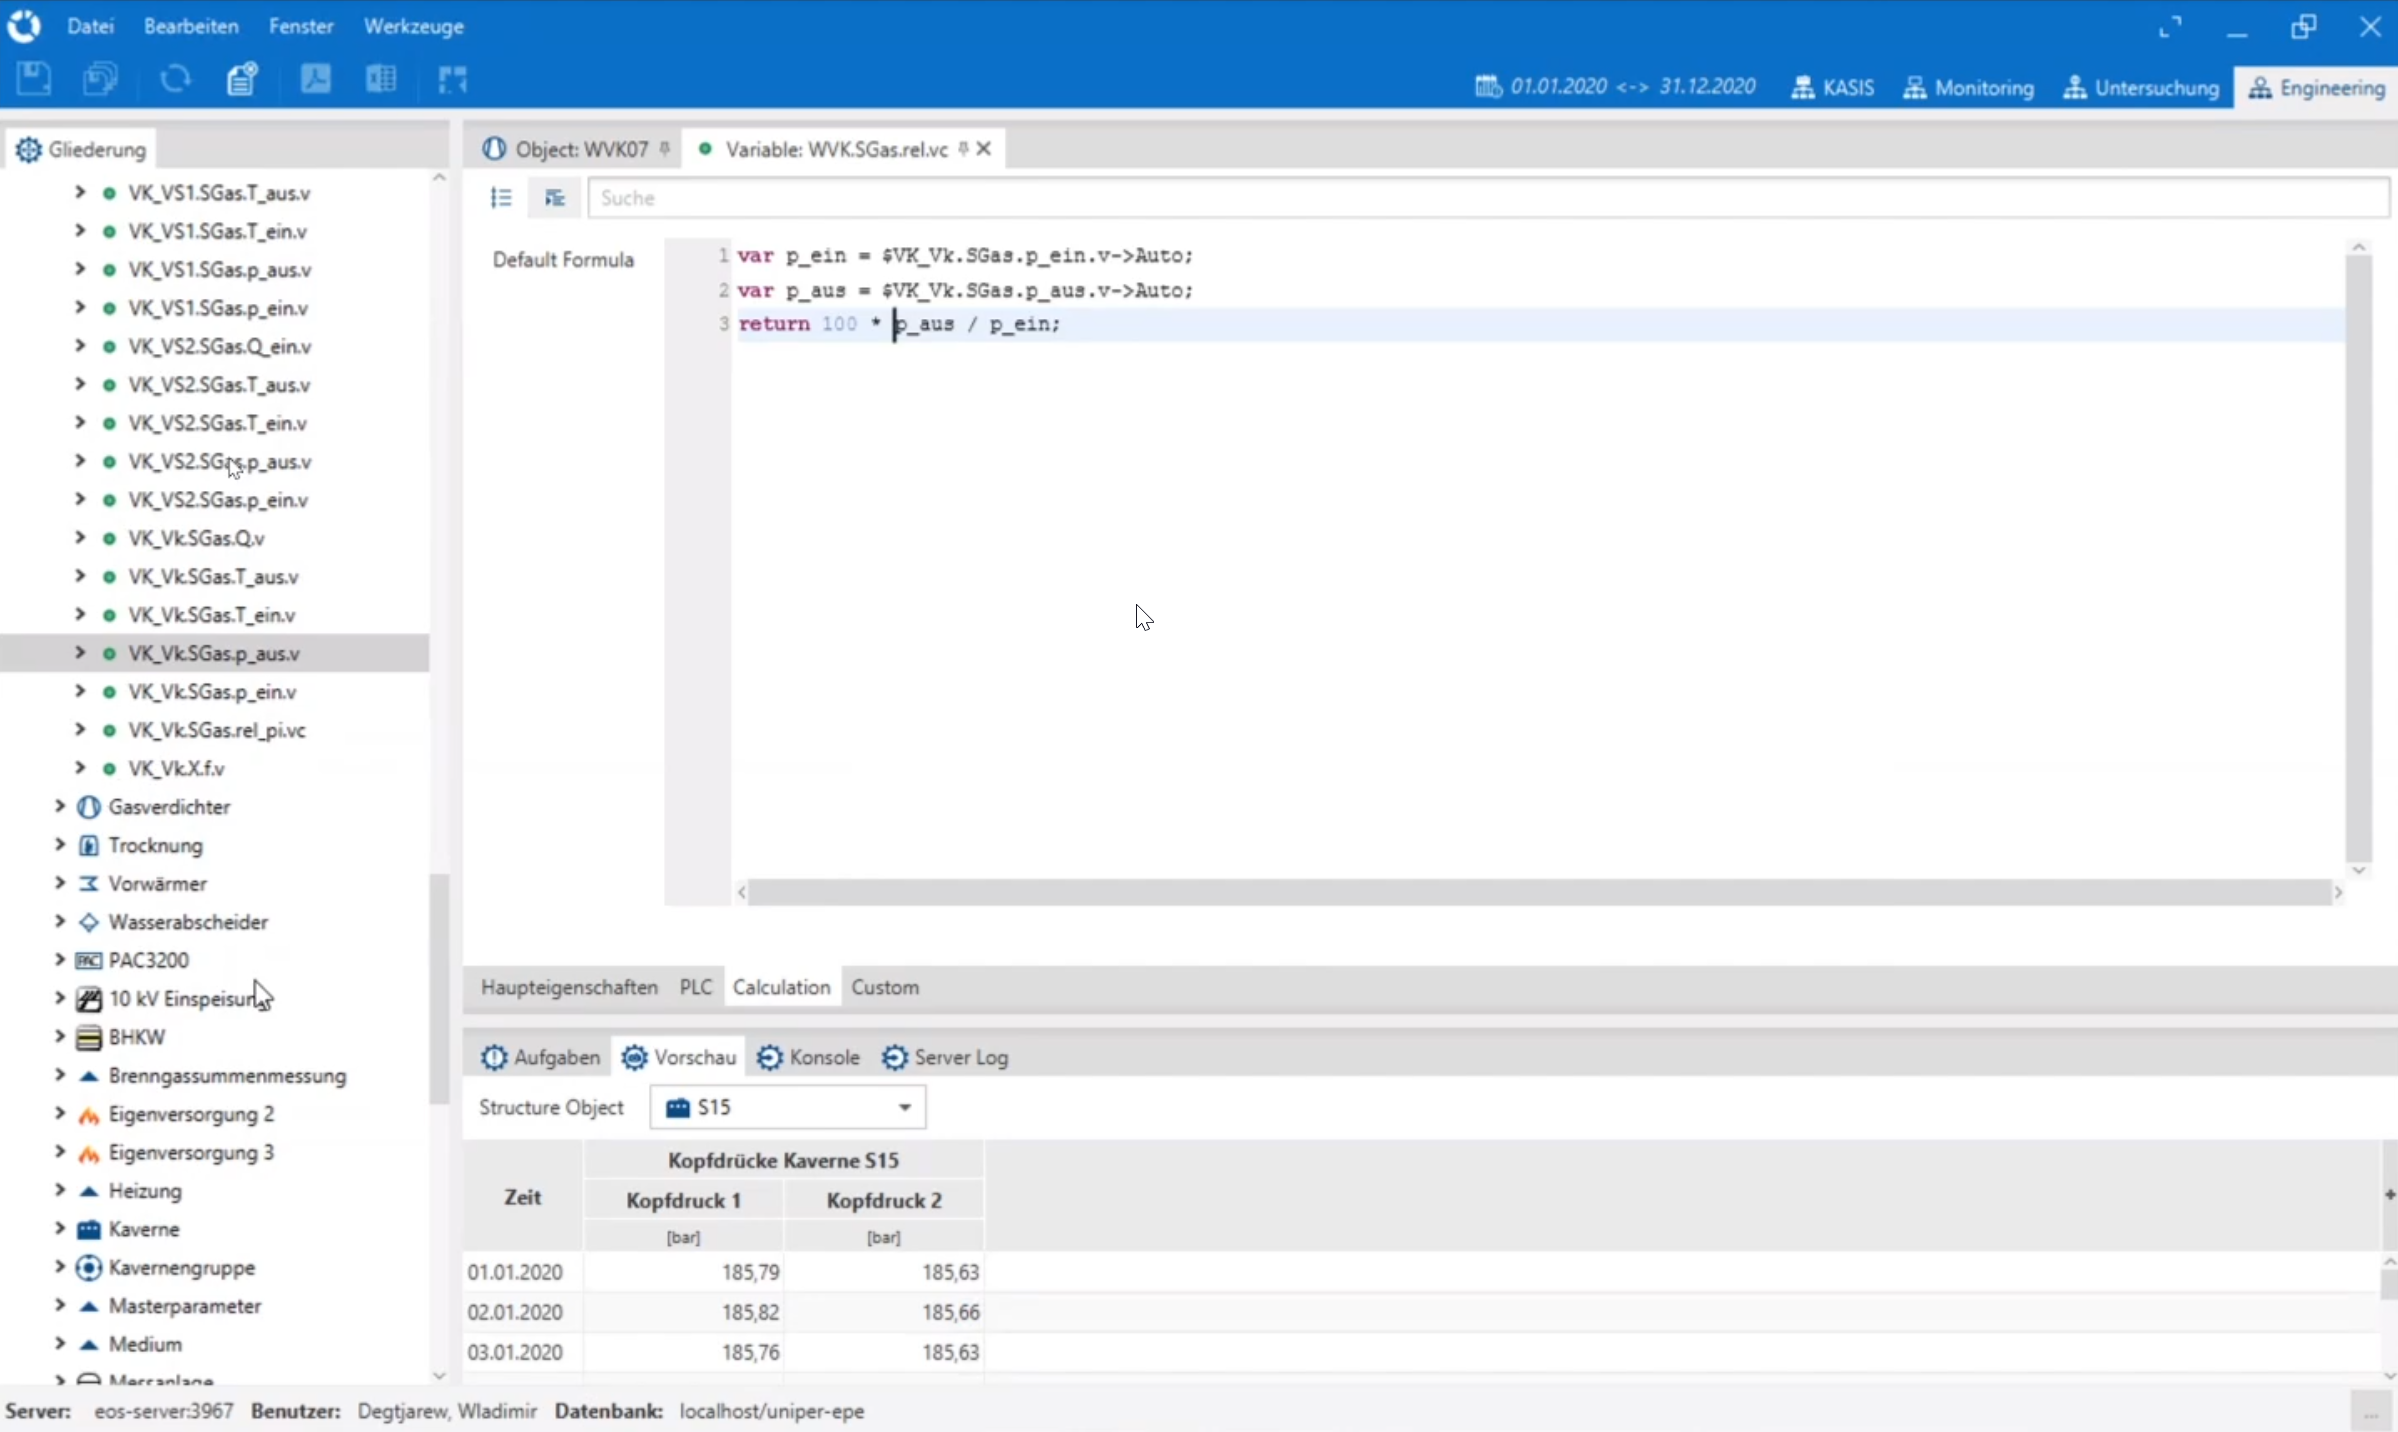2398x1432 pixels.
Task: Open the Structure Object S15 dropdown
Action: pyautogui.click(x=788, y=1107)
